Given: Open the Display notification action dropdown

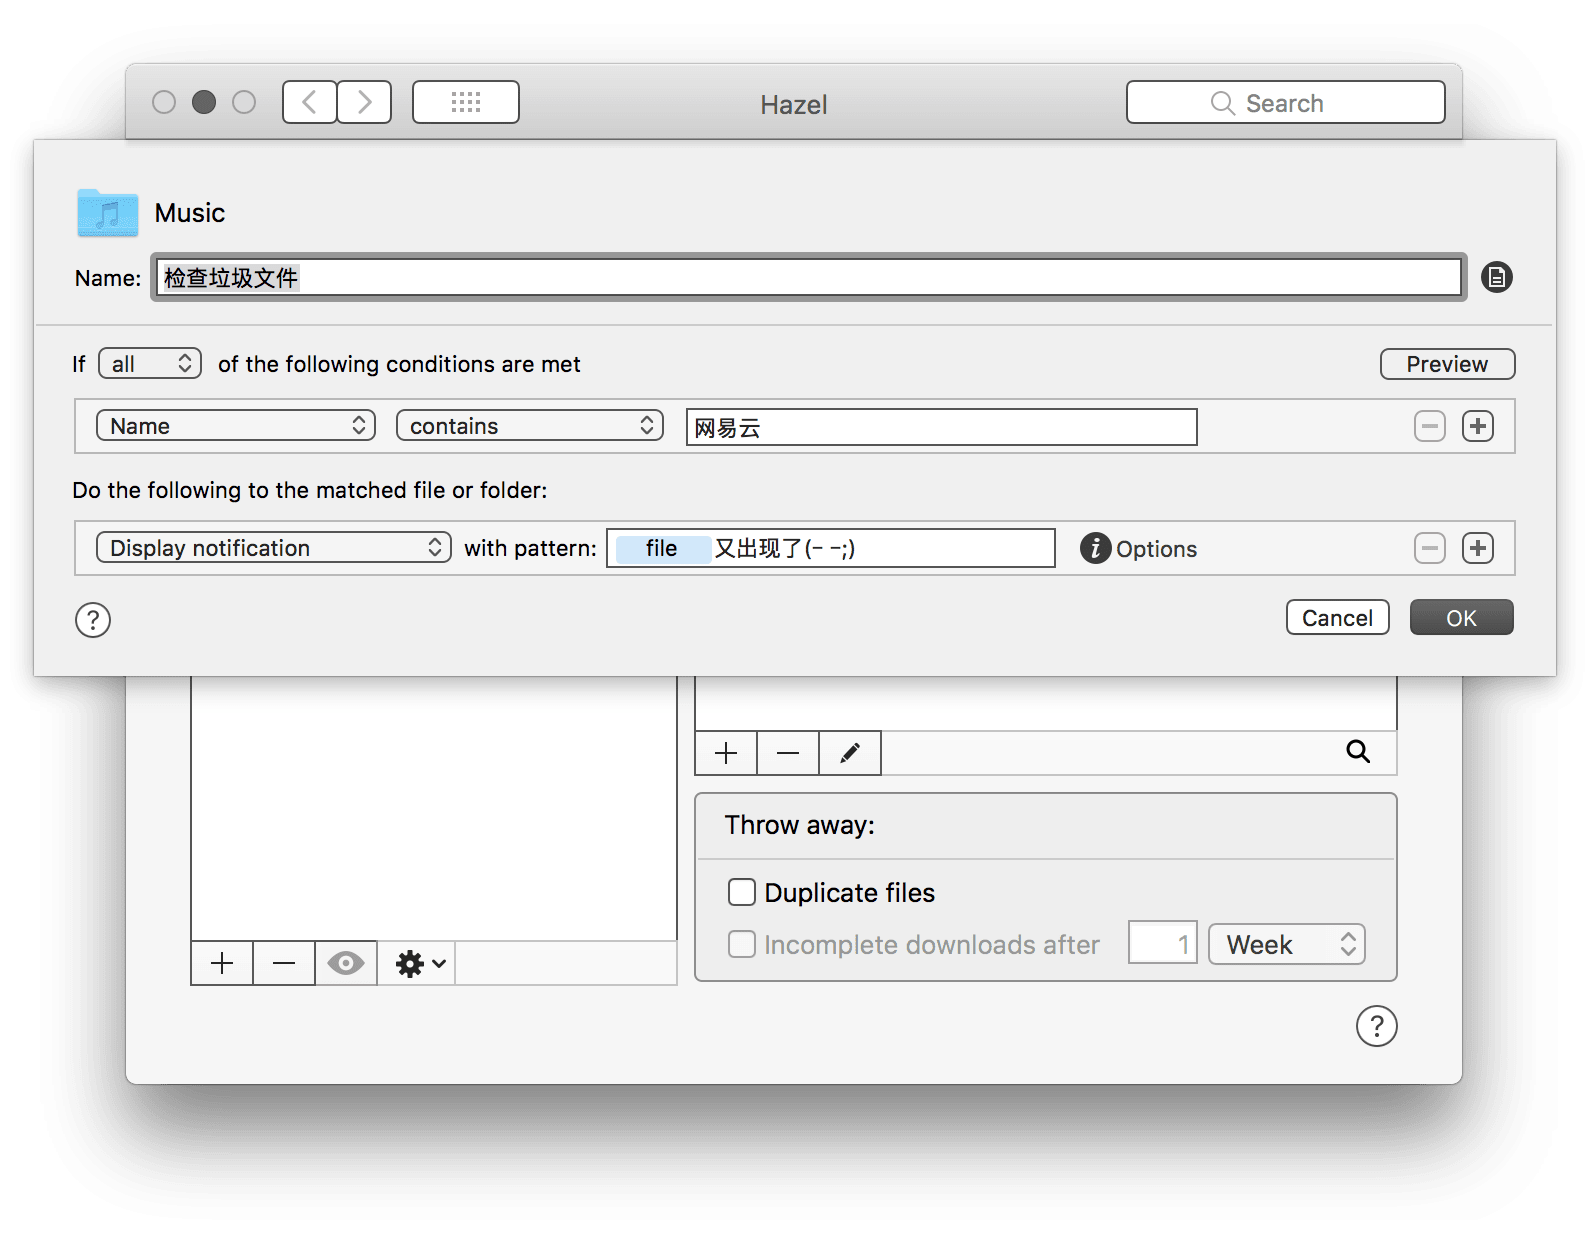Looking at the screenshot, I should click(x=273, y=548).
